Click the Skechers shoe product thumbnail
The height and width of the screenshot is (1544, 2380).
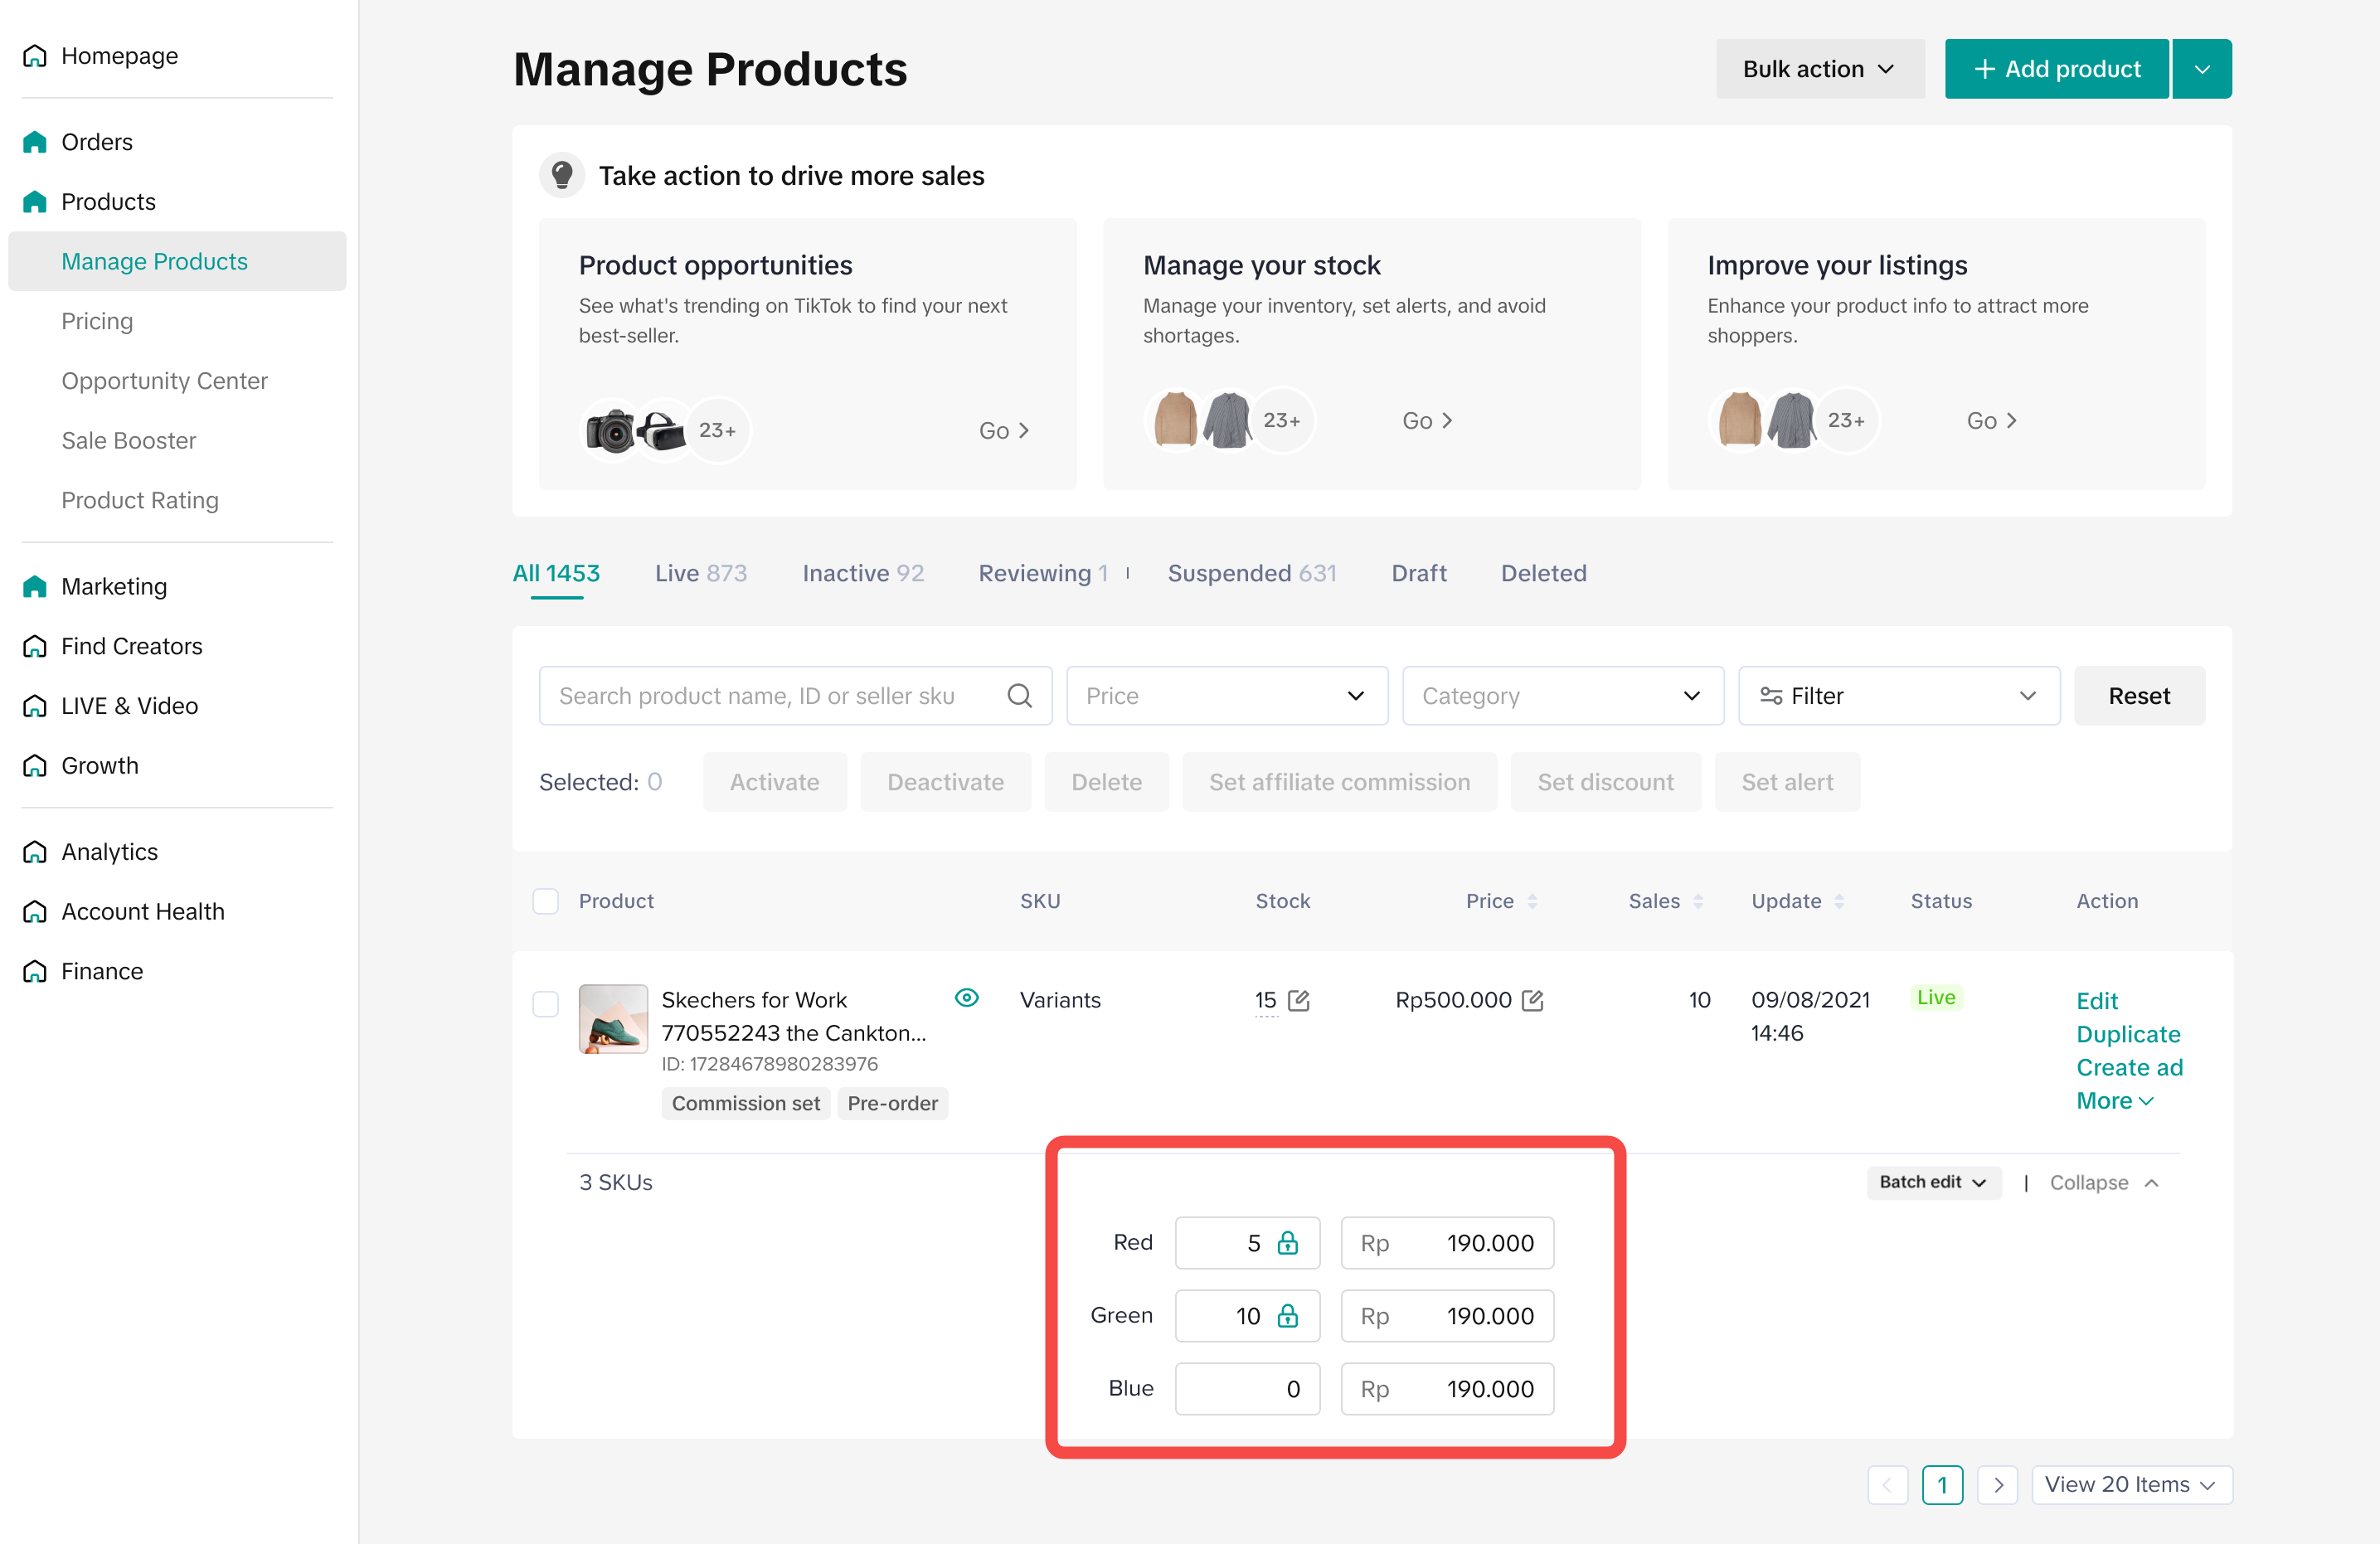[x=613, y=1019]
